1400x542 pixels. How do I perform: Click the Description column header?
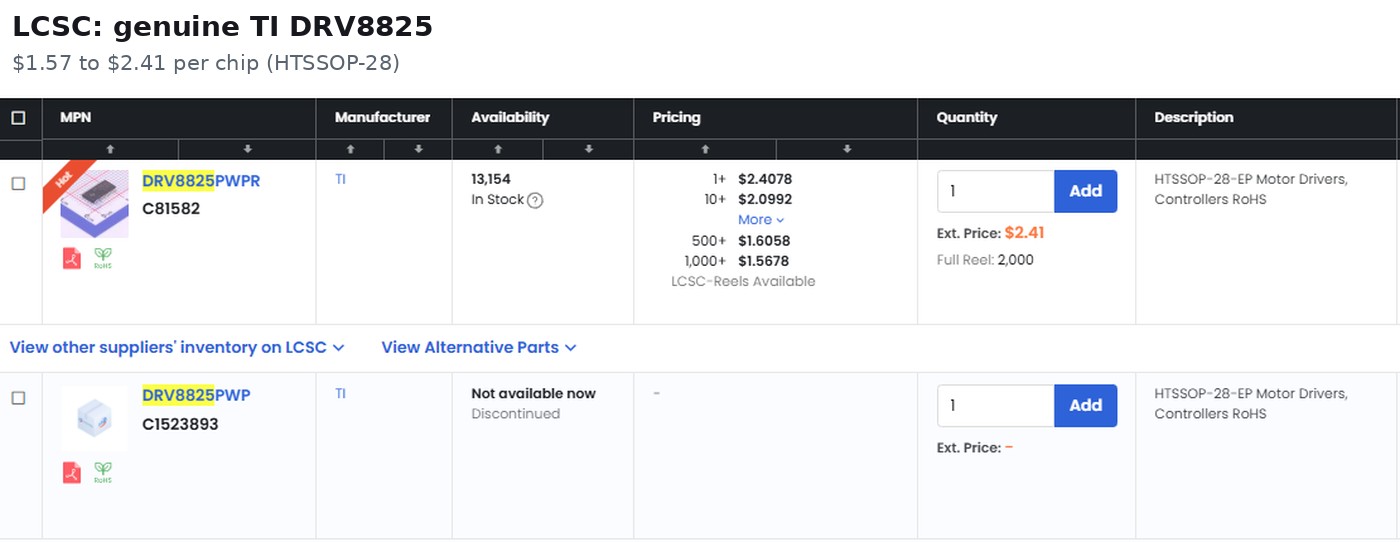[1194, 118]
